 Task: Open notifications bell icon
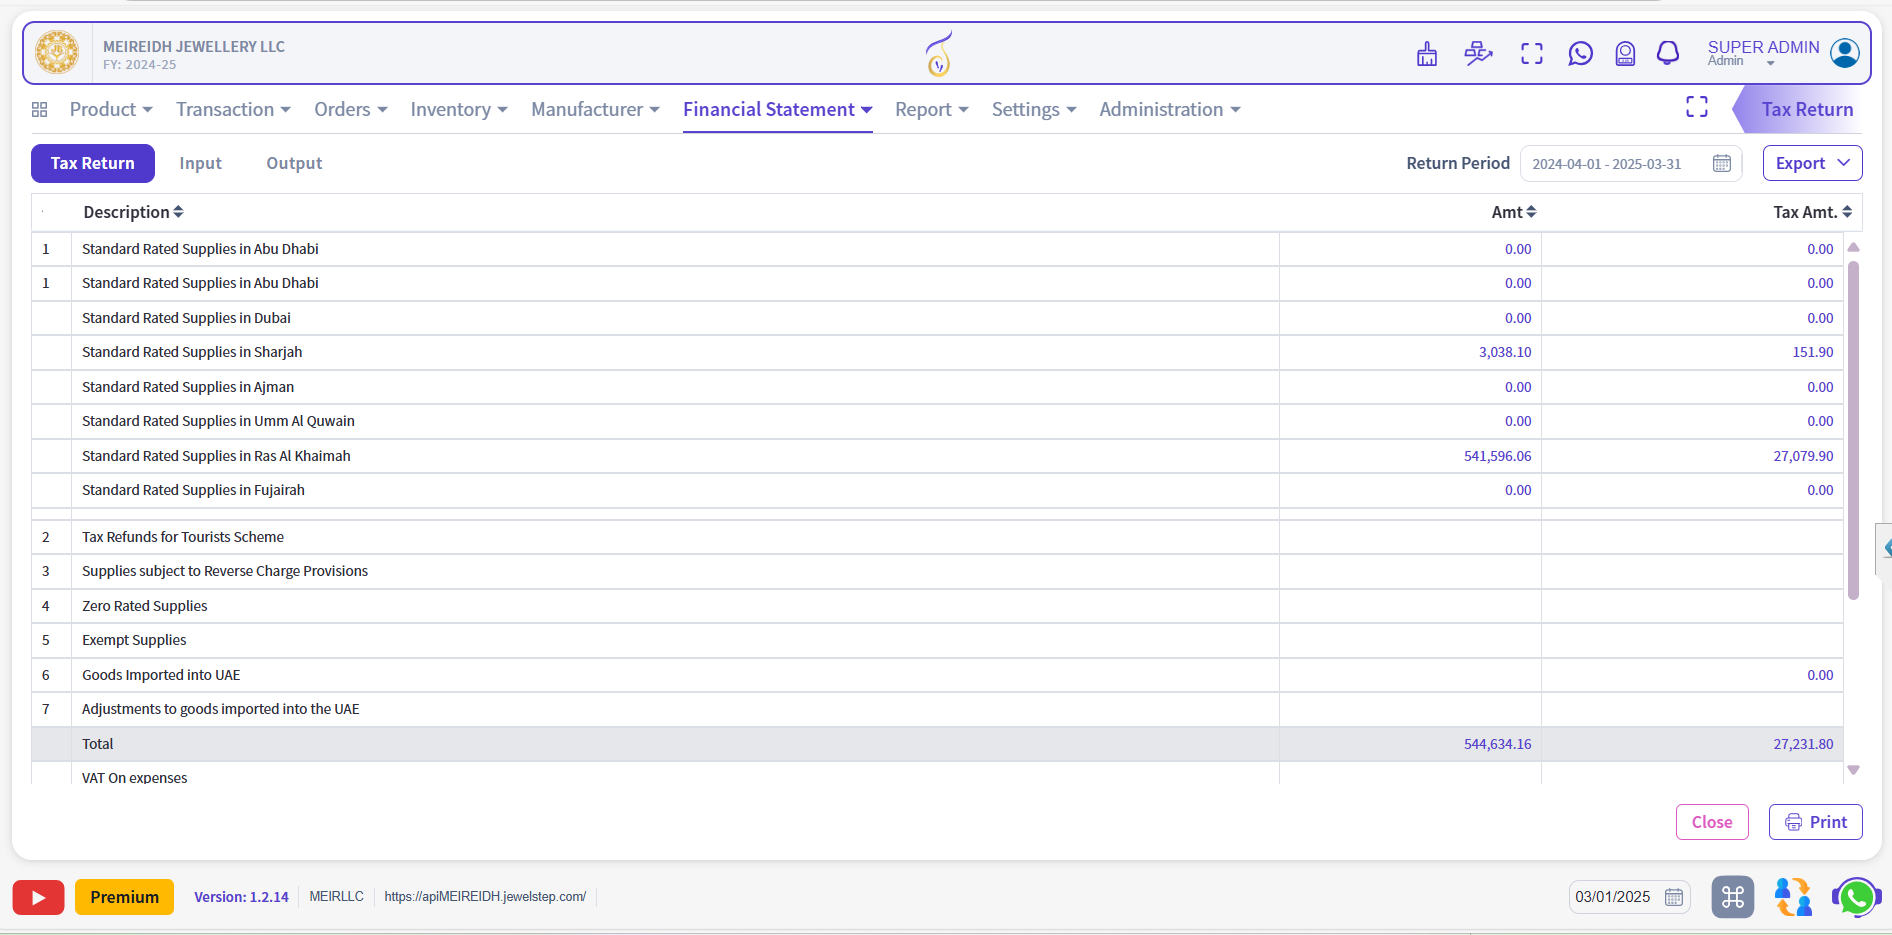tap(1668, 53)
